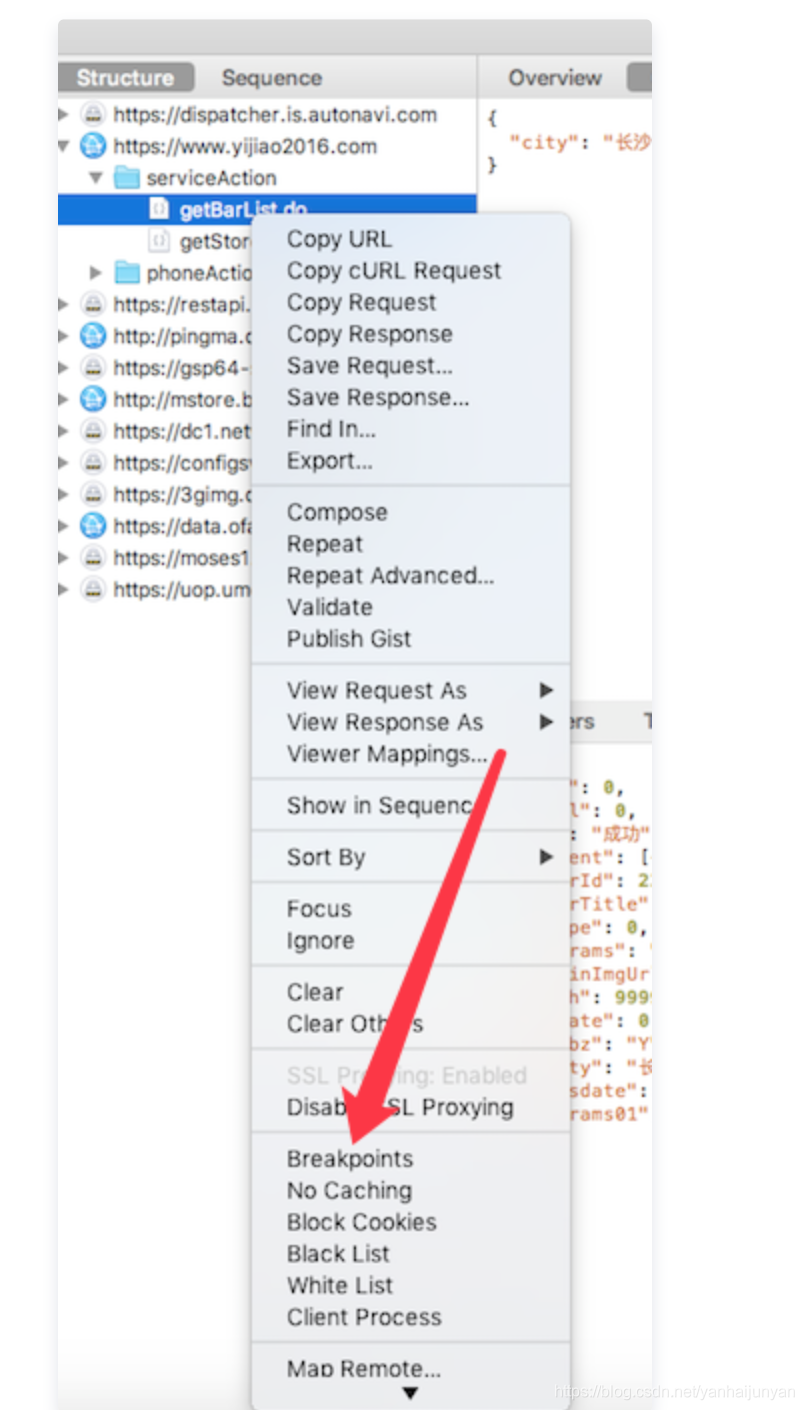
Task: Switch to the Sequence tab
Action: pyautogui.click(x=271, y=78)
